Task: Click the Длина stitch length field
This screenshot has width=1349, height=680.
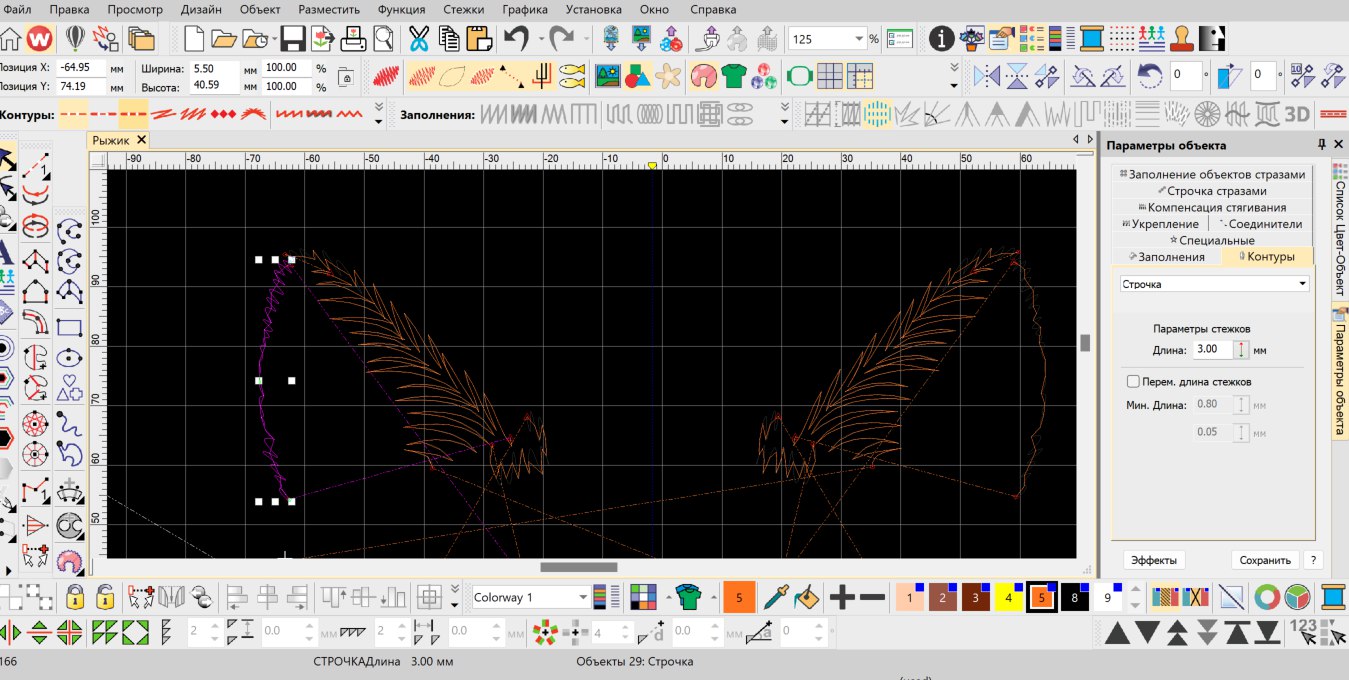Action: click(x=1211, y=350)
